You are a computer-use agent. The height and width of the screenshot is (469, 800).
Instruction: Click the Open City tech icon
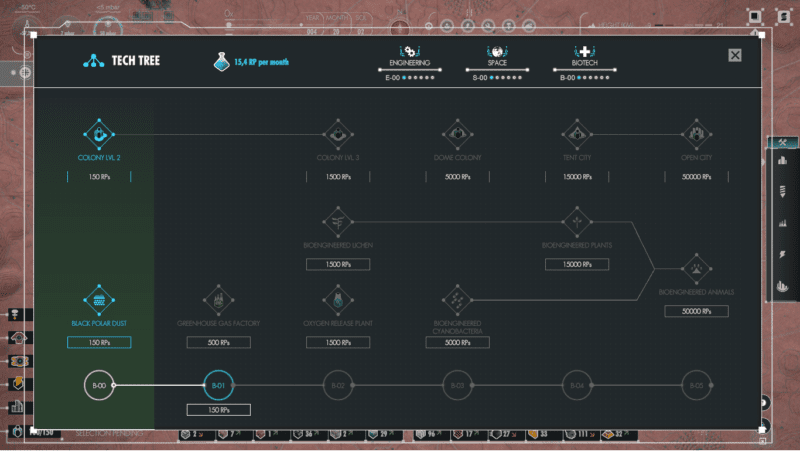click(696, 133)
